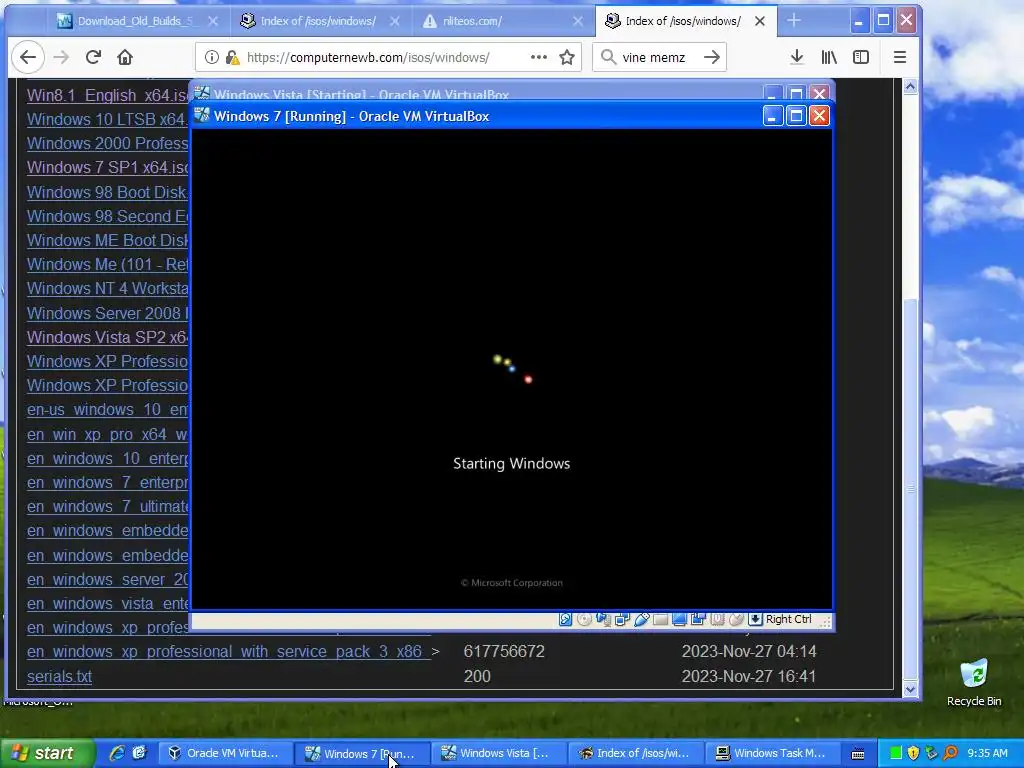Open Firefox hamburger menu
Screen dimensions: 1024x768
[x=899, y=57]
